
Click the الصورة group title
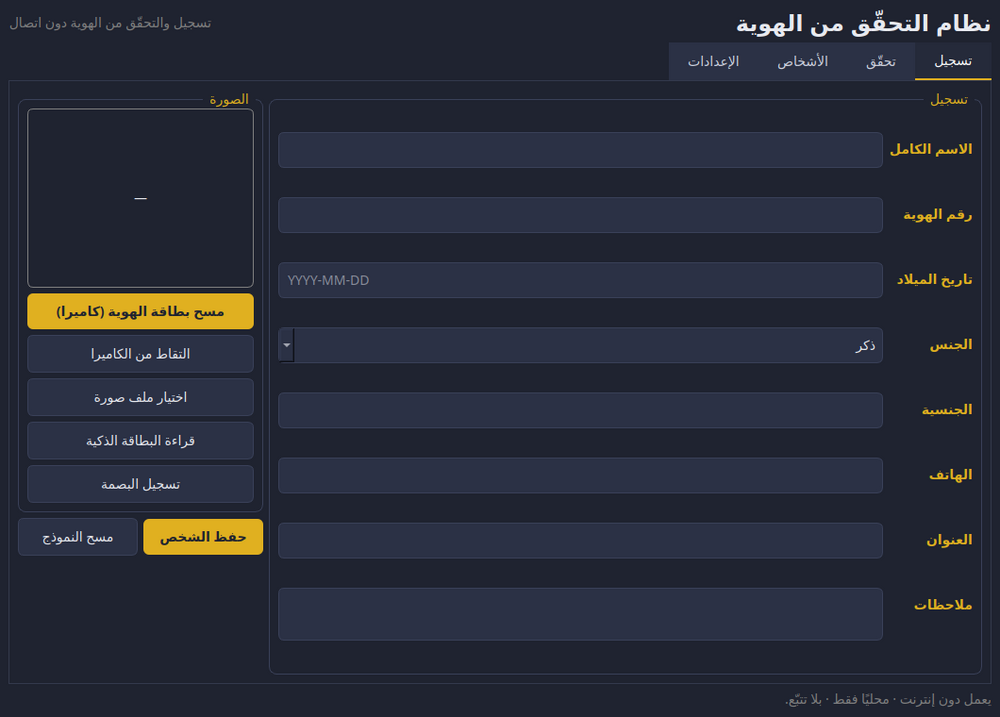coord(229,100)
